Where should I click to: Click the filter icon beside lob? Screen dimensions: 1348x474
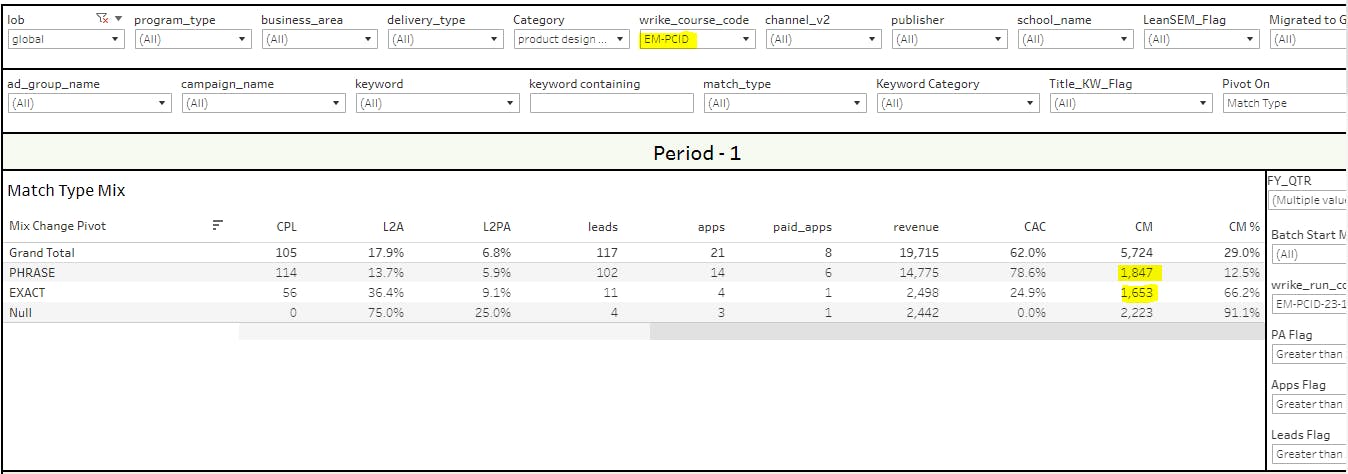point(101,19)
